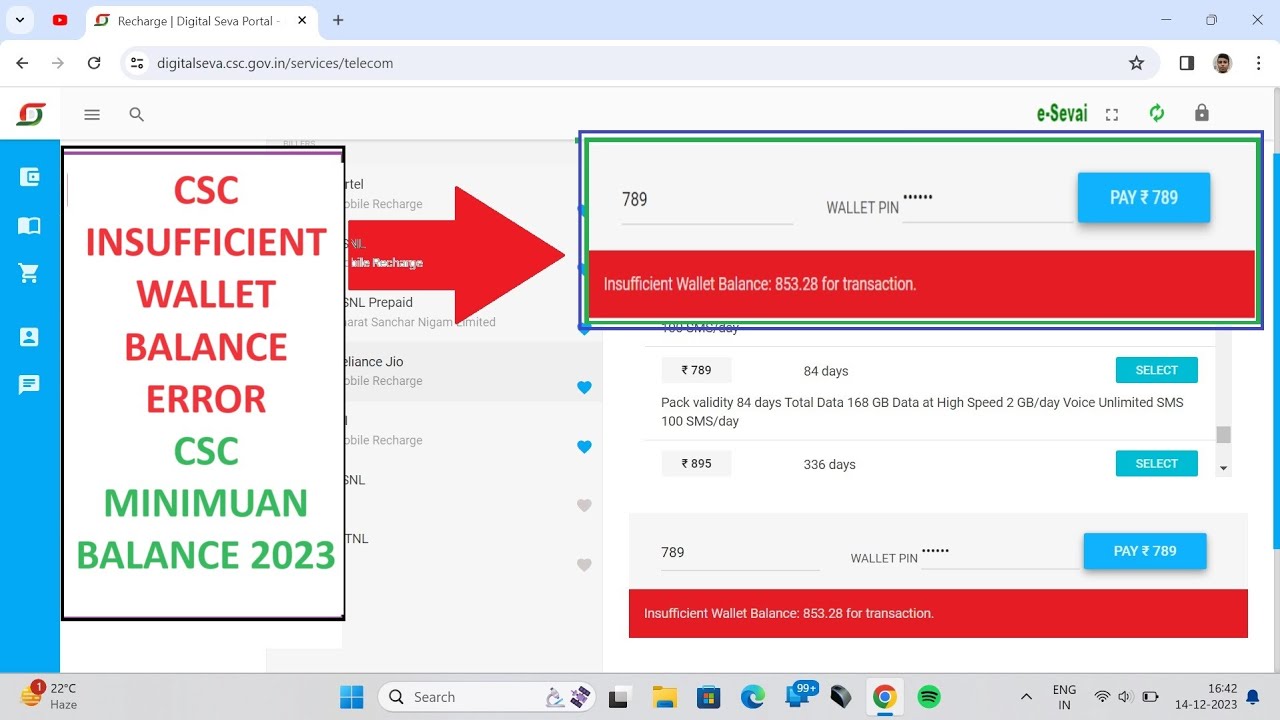This screenshot has width=1280, height=720.
Task: Open the volume control in the tray
Action: tap(1126, 697)
